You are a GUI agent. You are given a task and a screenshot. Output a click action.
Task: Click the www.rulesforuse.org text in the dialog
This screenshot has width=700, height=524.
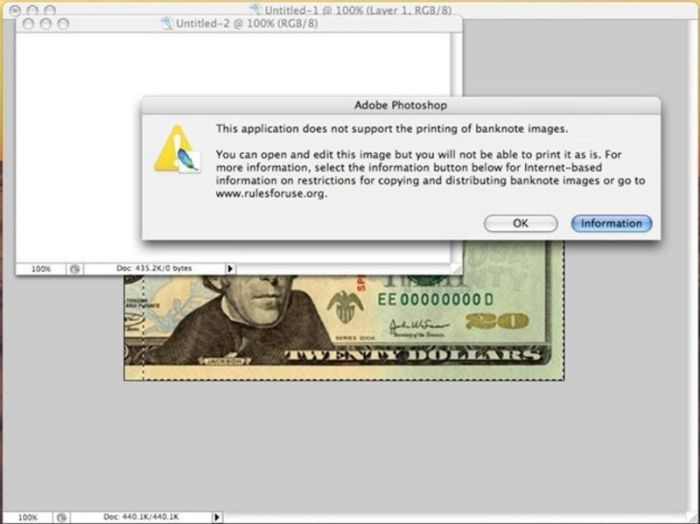click(271, 194)
